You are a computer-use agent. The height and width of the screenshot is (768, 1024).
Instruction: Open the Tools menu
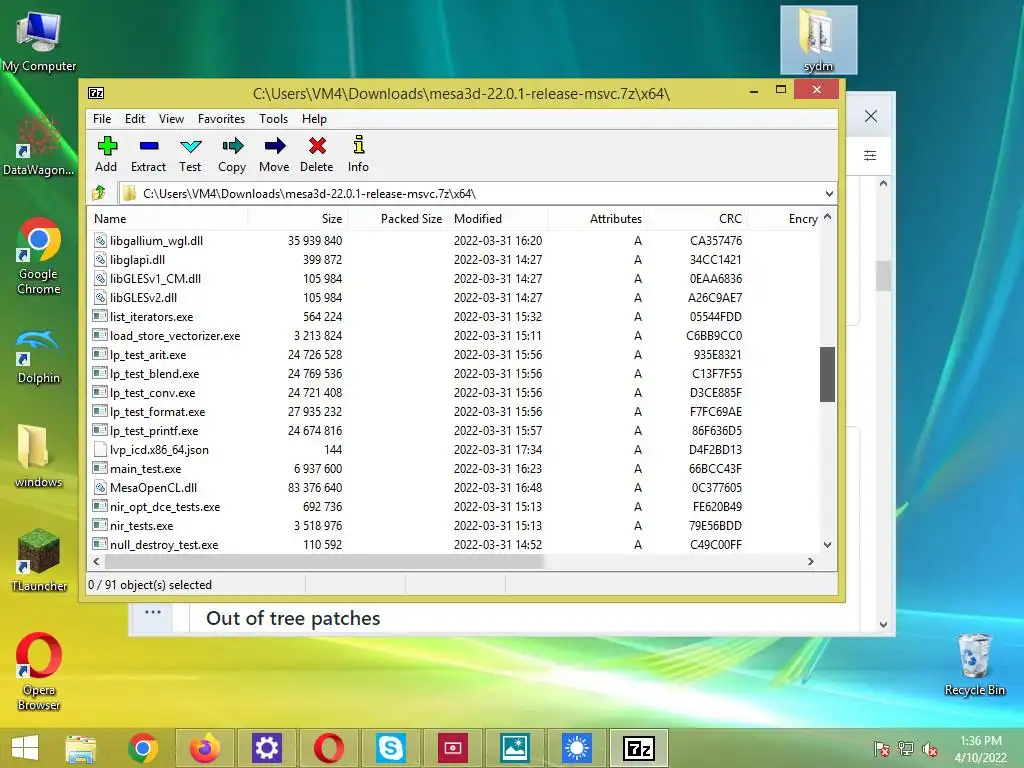(x=273, y=119)
